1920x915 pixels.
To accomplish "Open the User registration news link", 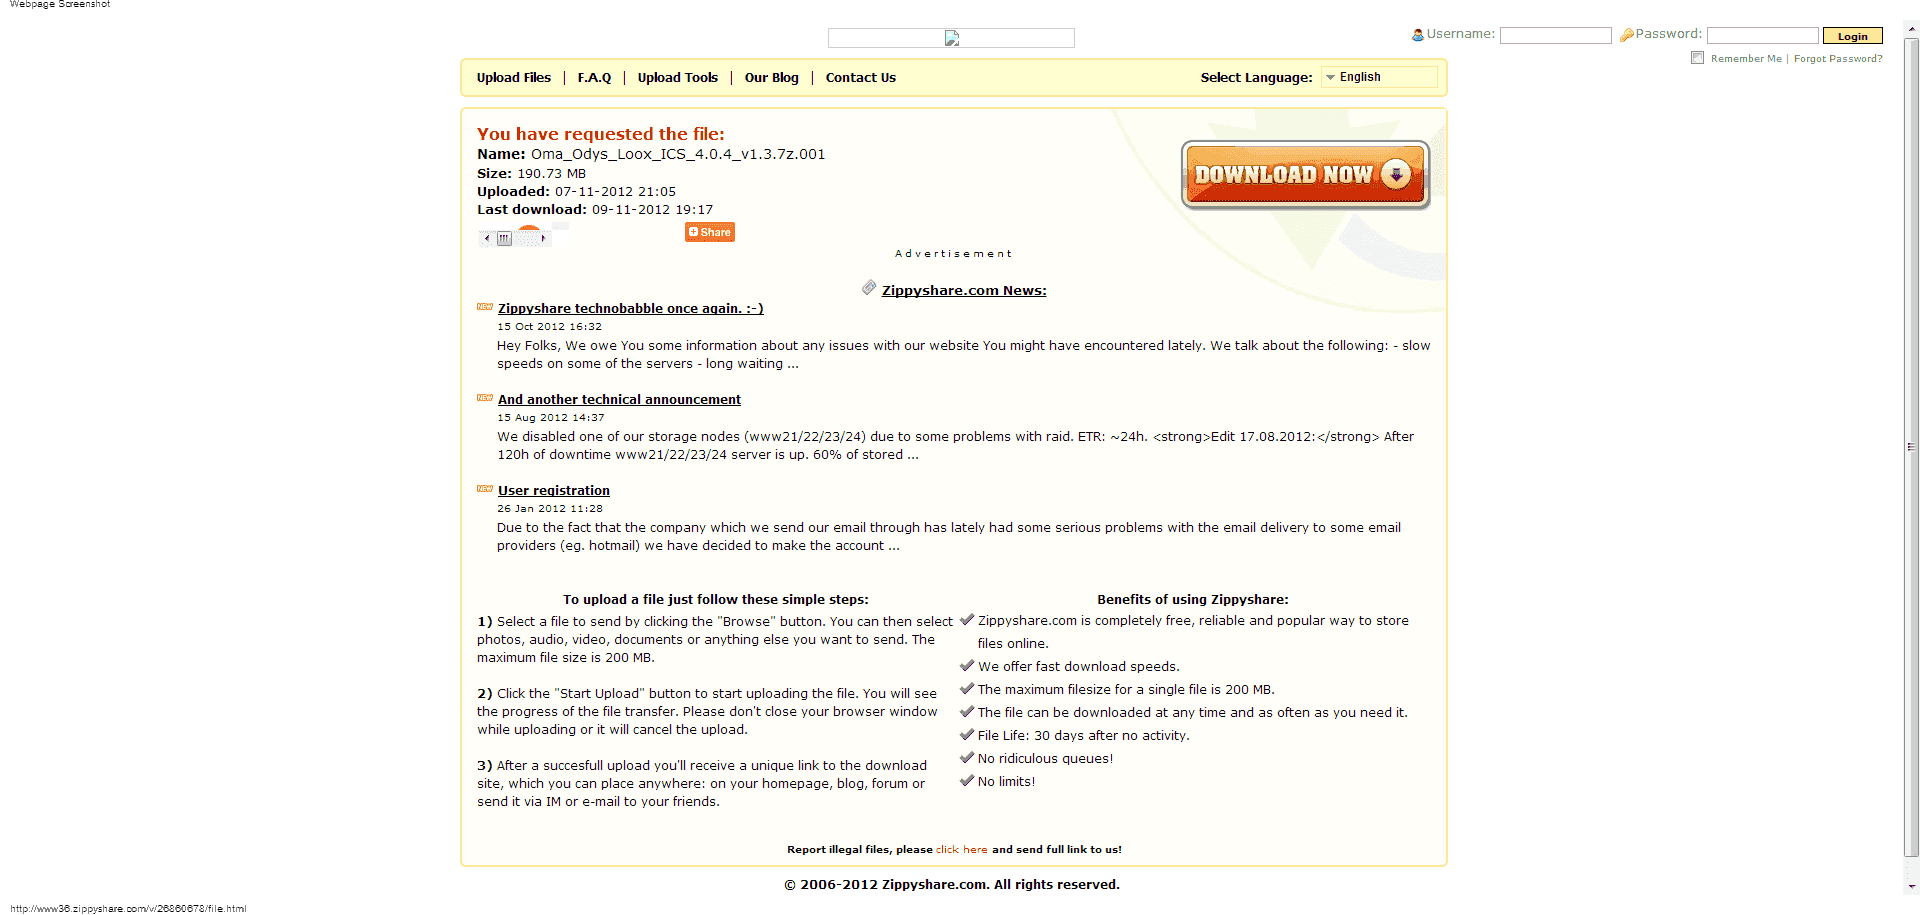I will coord(554,490).
